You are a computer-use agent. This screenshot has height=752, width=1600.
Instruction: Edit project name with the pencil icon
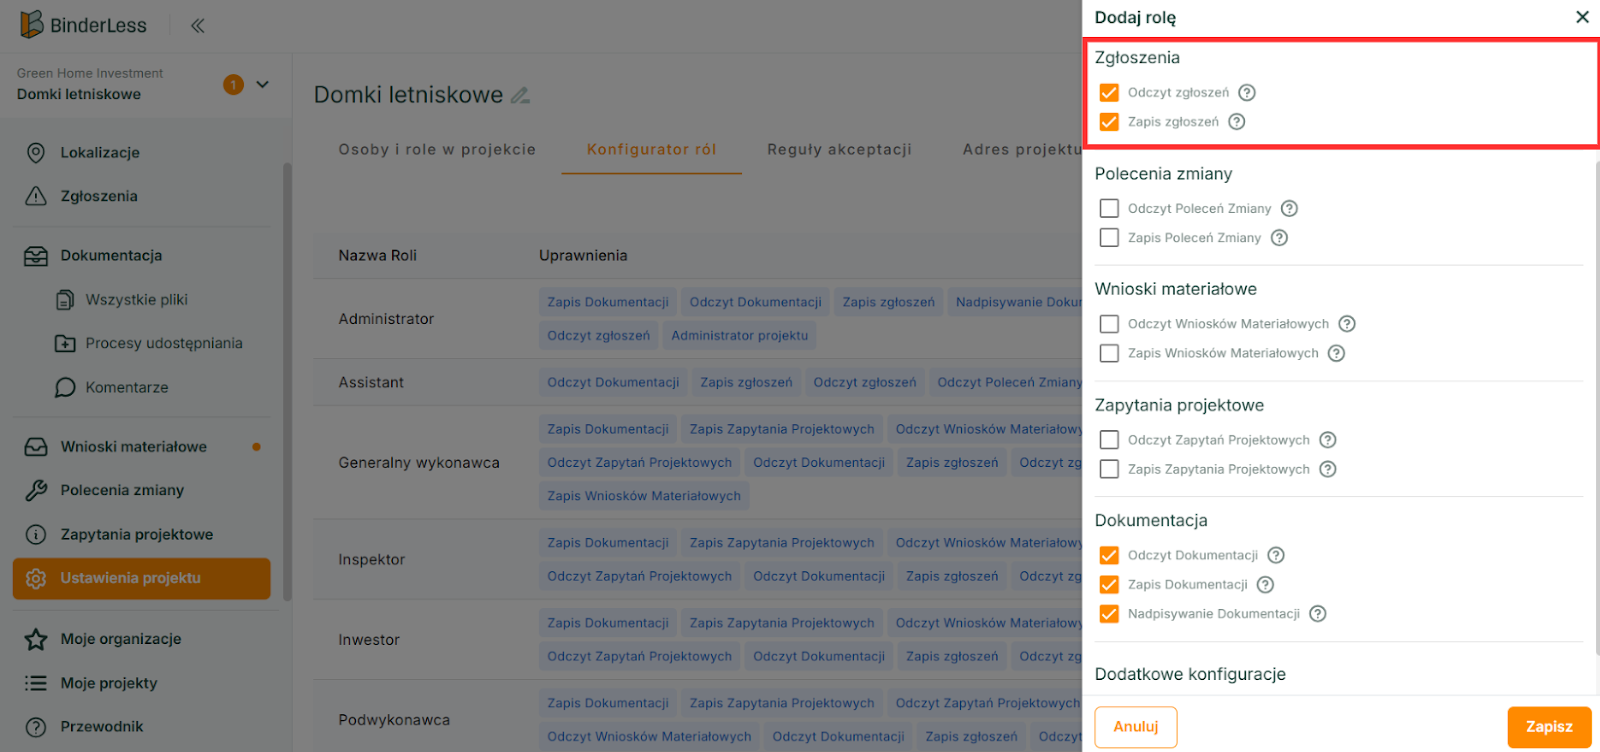pos(520,95)
